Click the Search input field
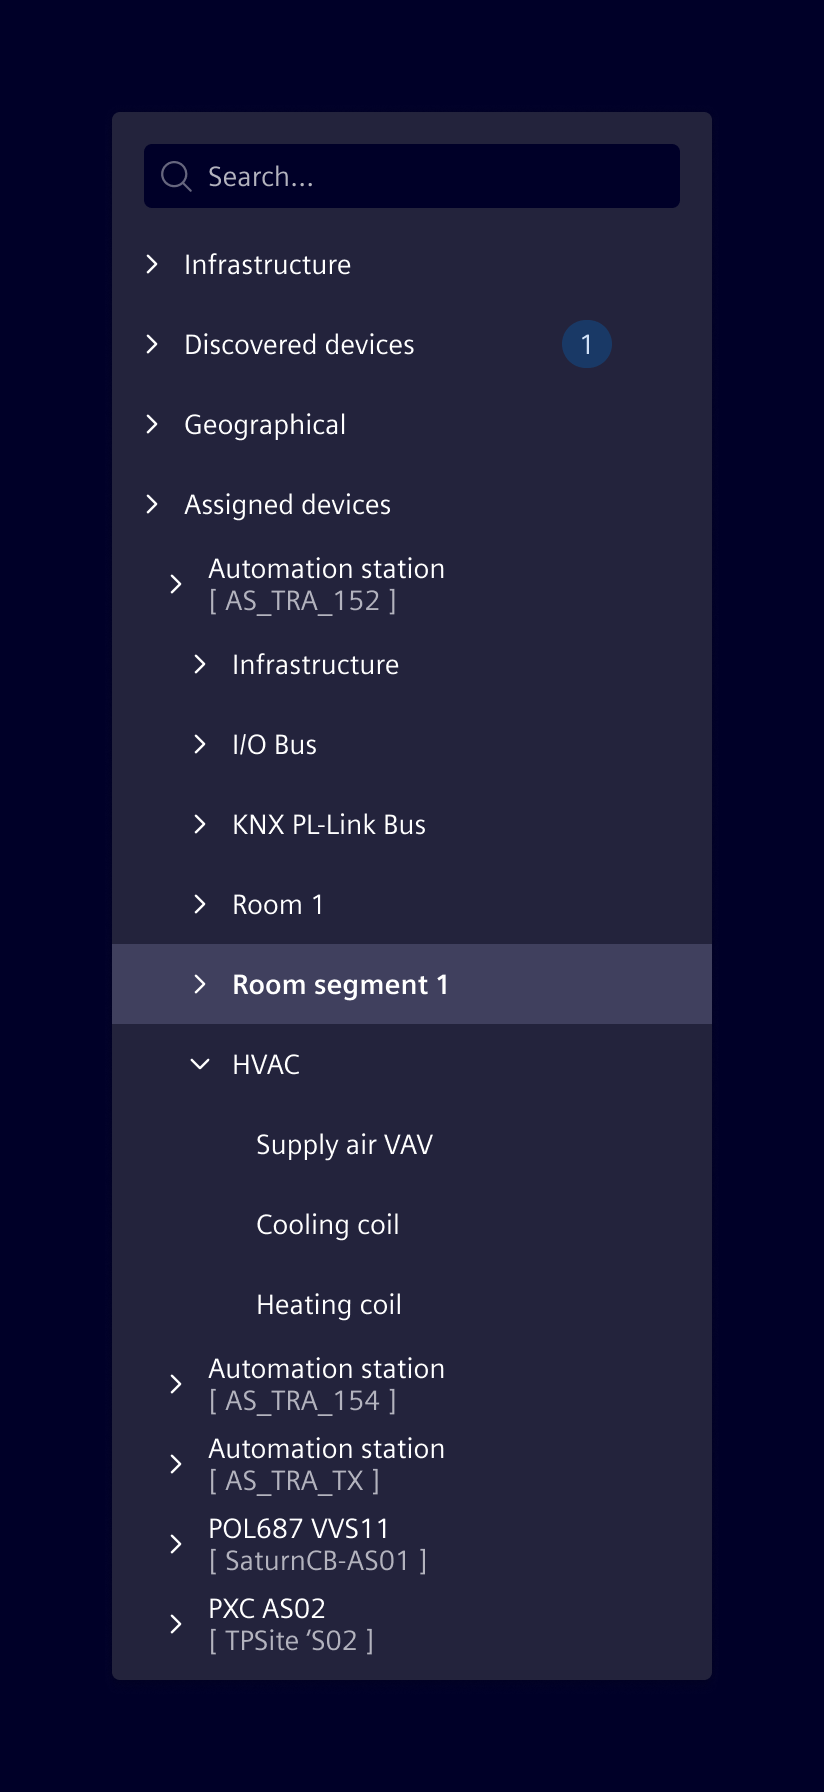The image size is (824, 1792). pos(430,176)
